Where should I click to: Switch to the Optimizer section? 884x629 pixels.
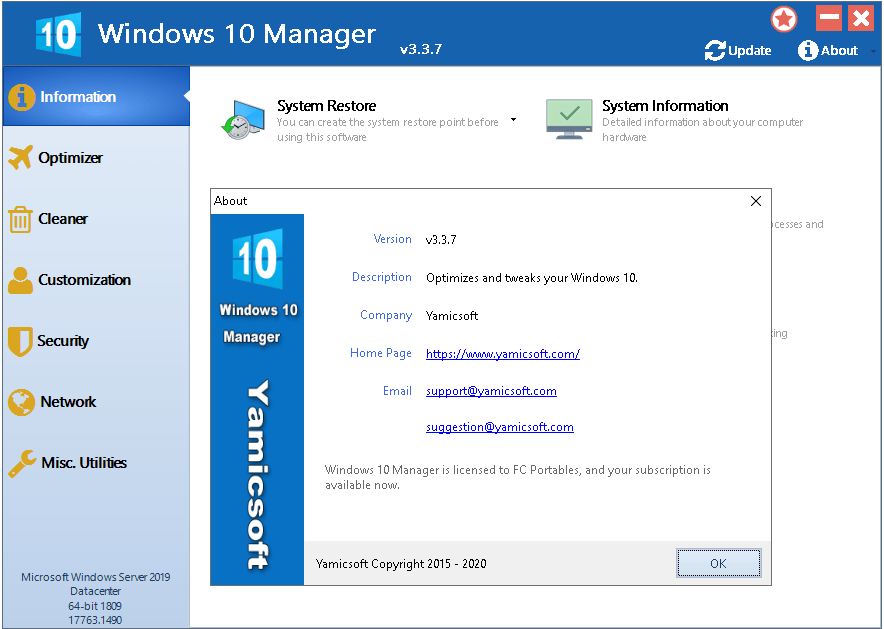point(96,158)
